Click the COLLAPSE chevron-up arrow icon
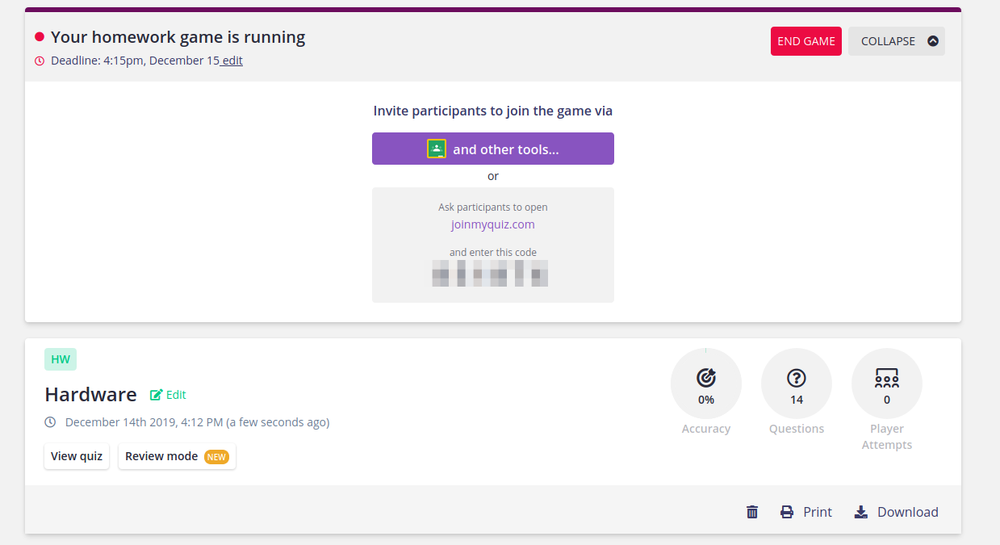Image resolution: width=1000 pixels, height=545 pixels. tap(932, 41)
